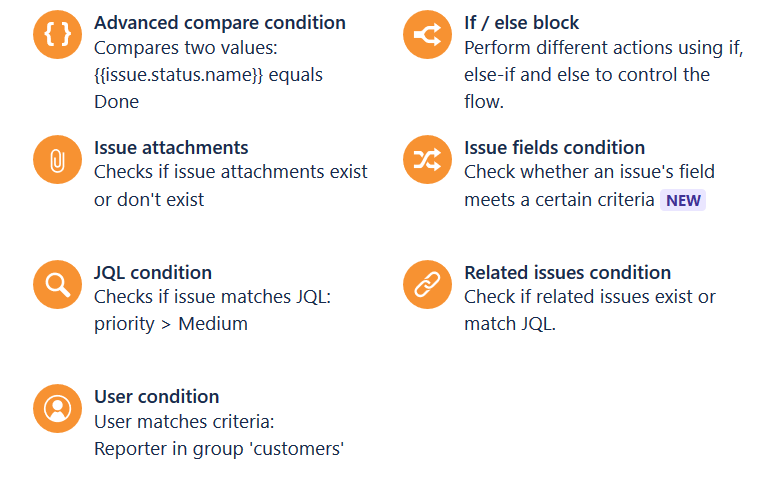Click the magnifying glass JQL condition icon
Image resolution: width=770 pixels, height=480 pixels.
(57, 284)
